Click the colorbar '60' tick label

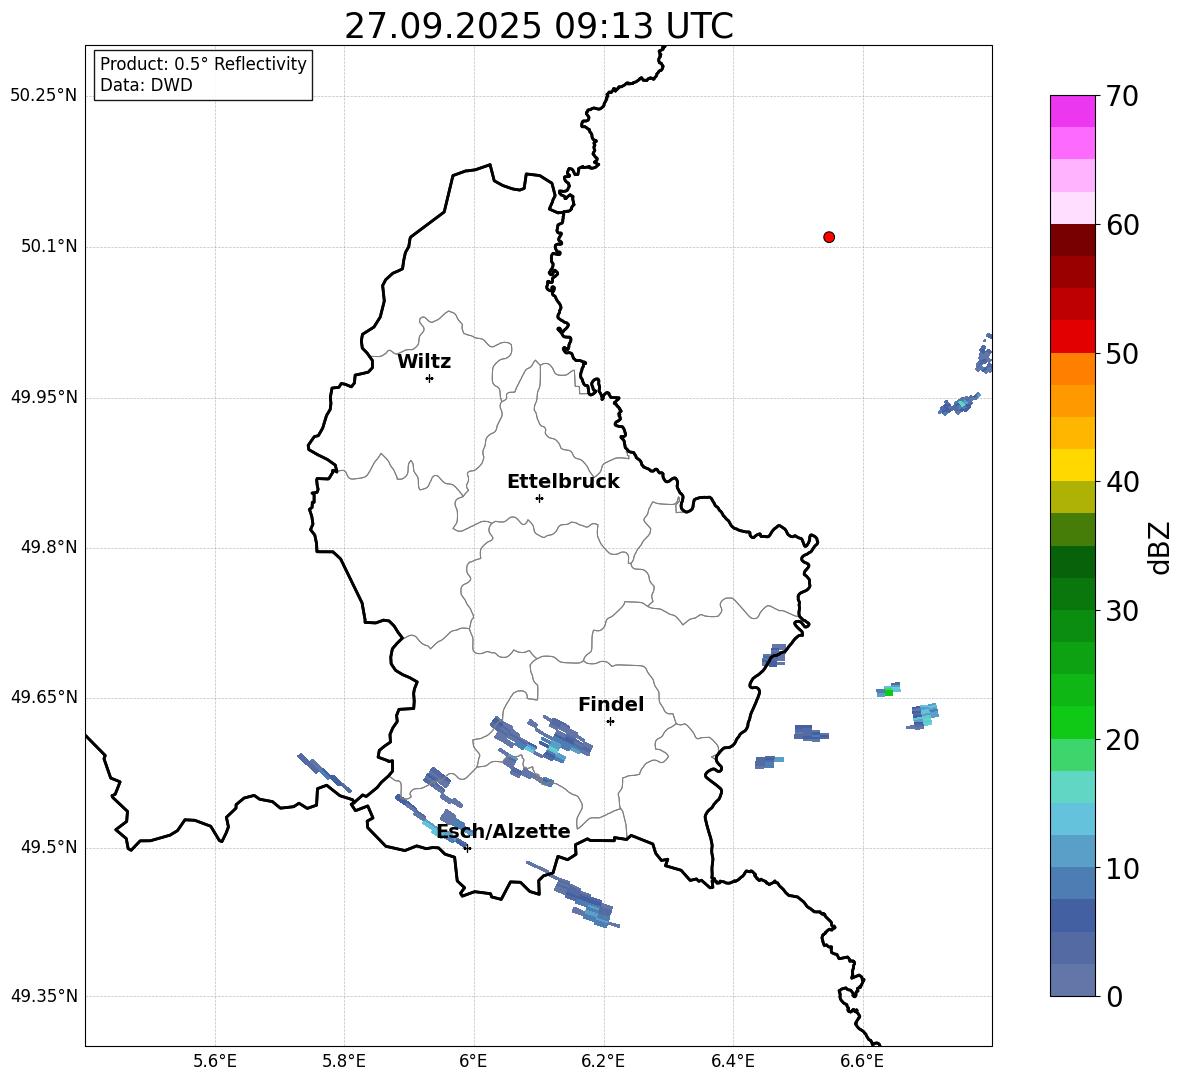click(x=1123, y=225)
